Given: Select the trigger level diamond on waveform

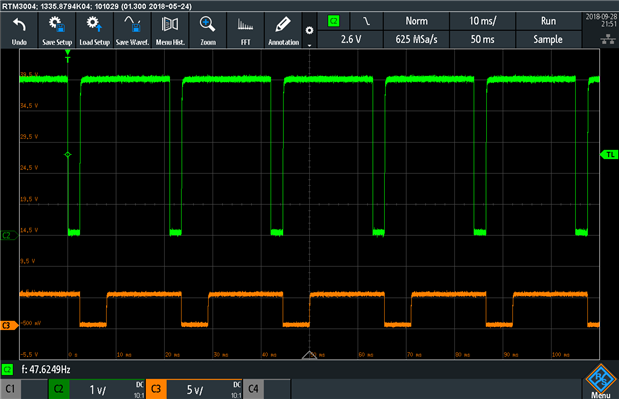Looking at the screenshot, I should point(68,154).
